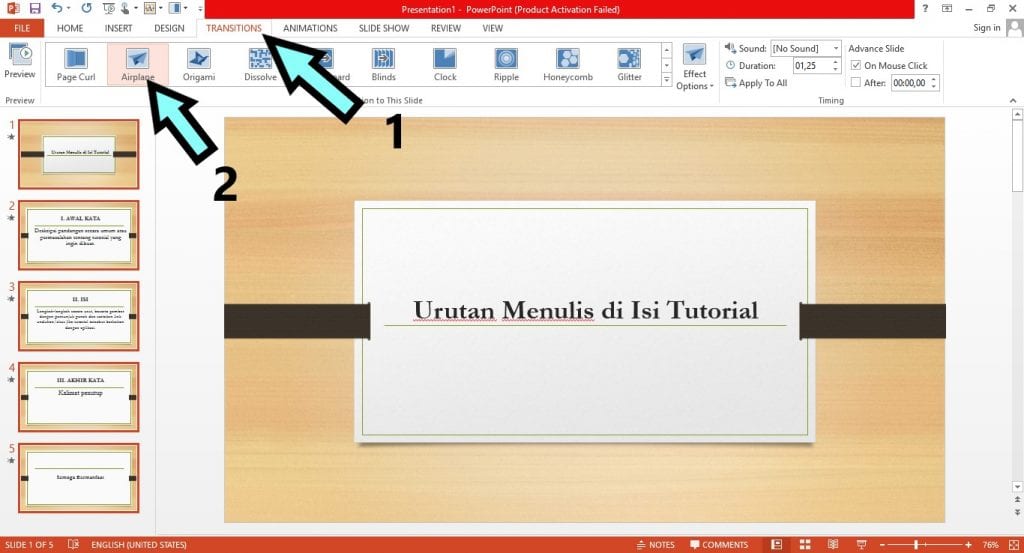Screen dimensions: 1024x553
Task: Switch to the Design tab
Action: coord(169,28)
